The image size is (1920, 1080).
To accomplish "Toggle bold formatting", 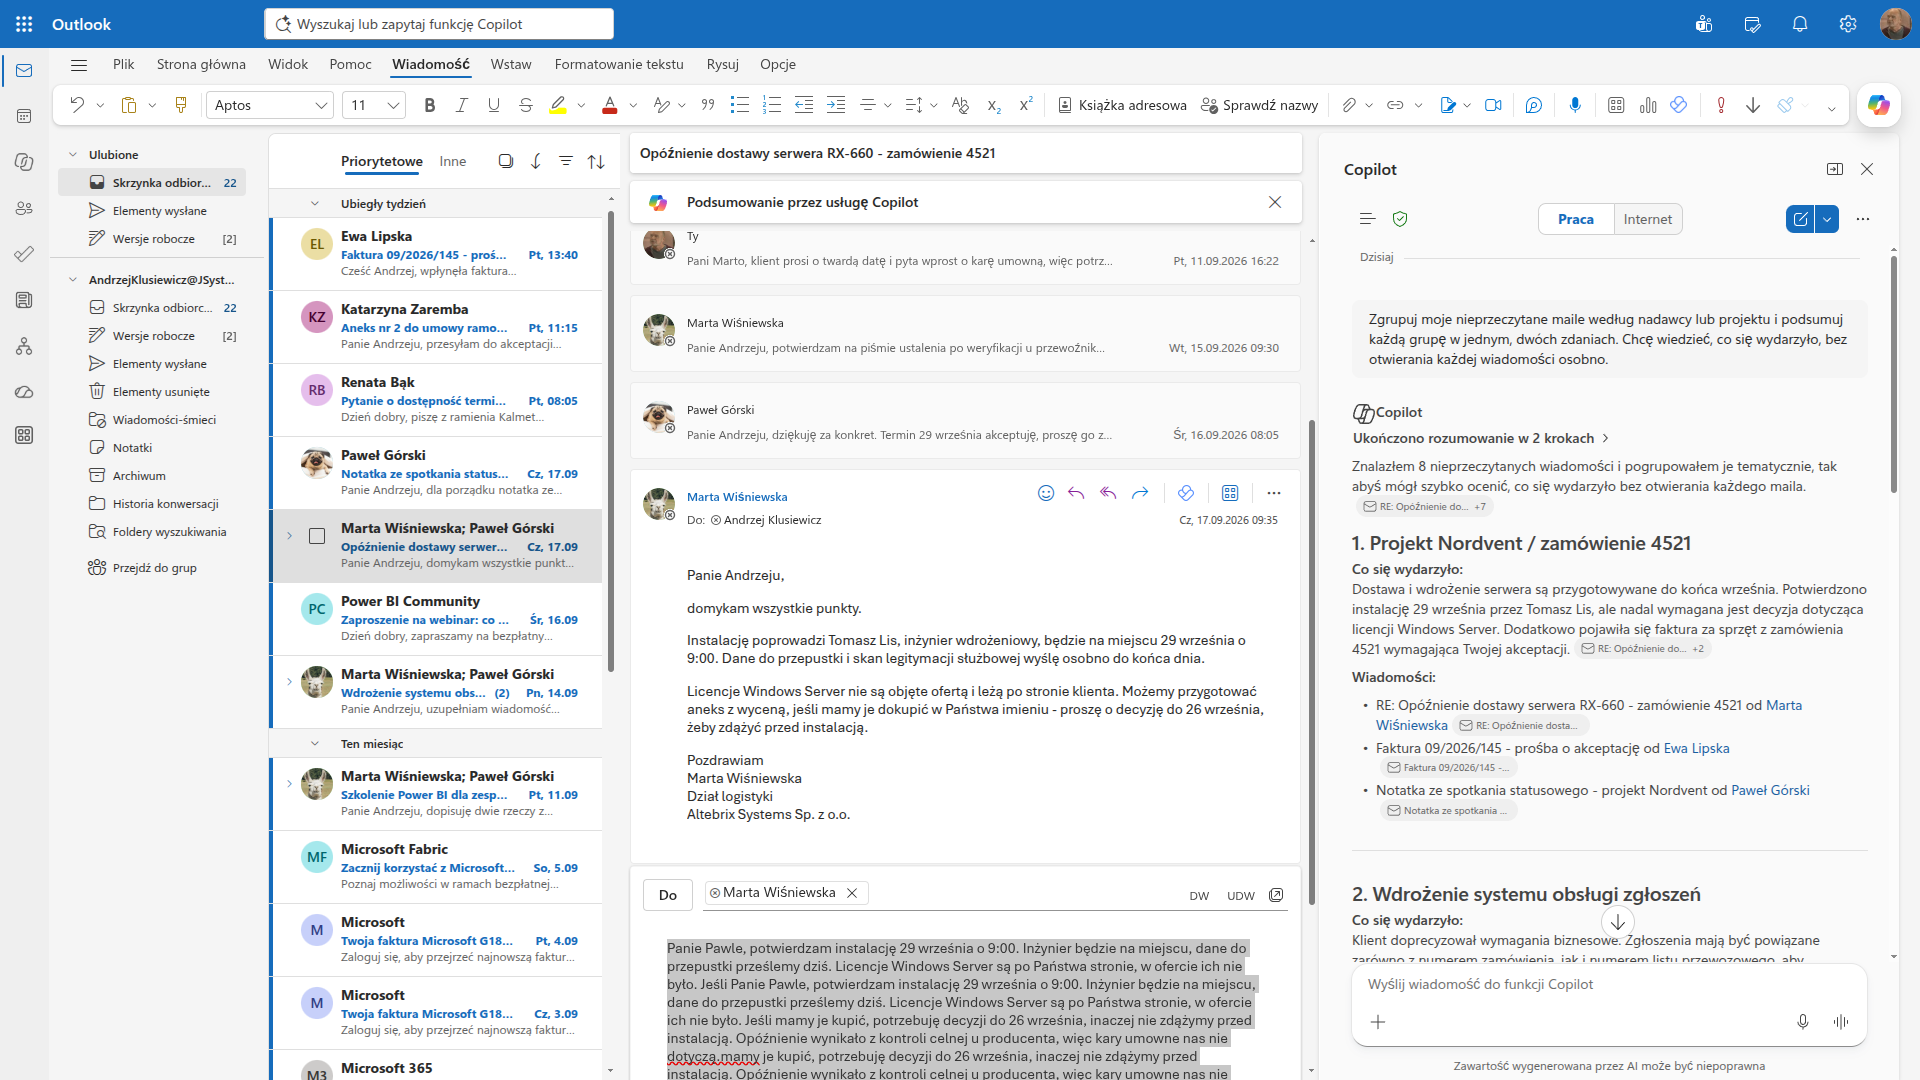I will [x=430, y=105].
